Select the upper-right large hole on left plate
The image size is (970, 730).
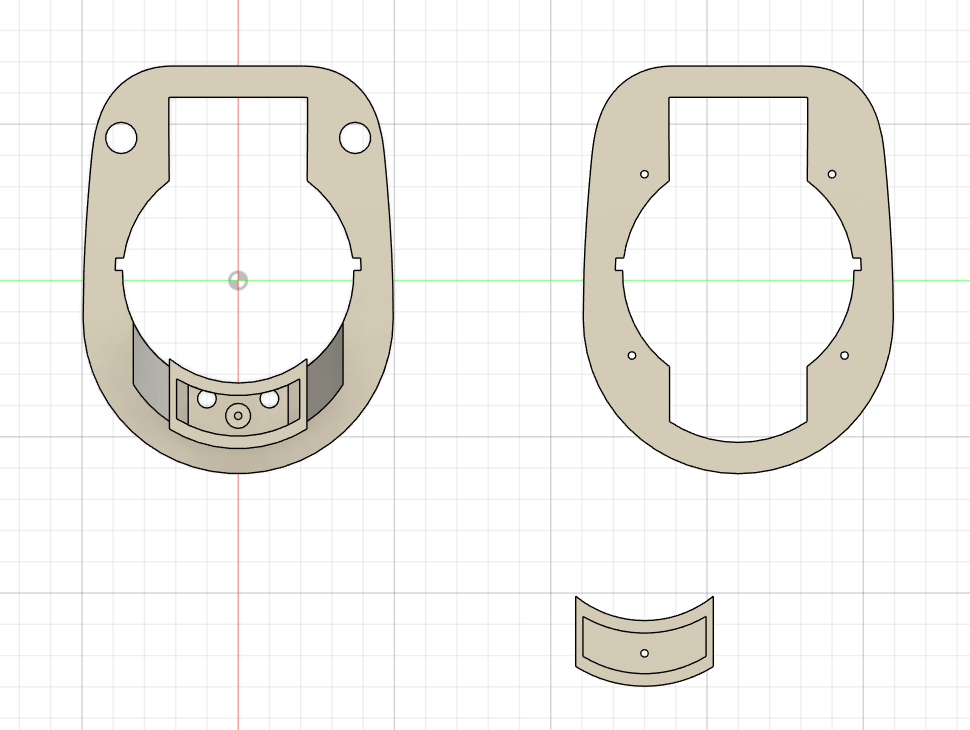click(x=354, y=138)
